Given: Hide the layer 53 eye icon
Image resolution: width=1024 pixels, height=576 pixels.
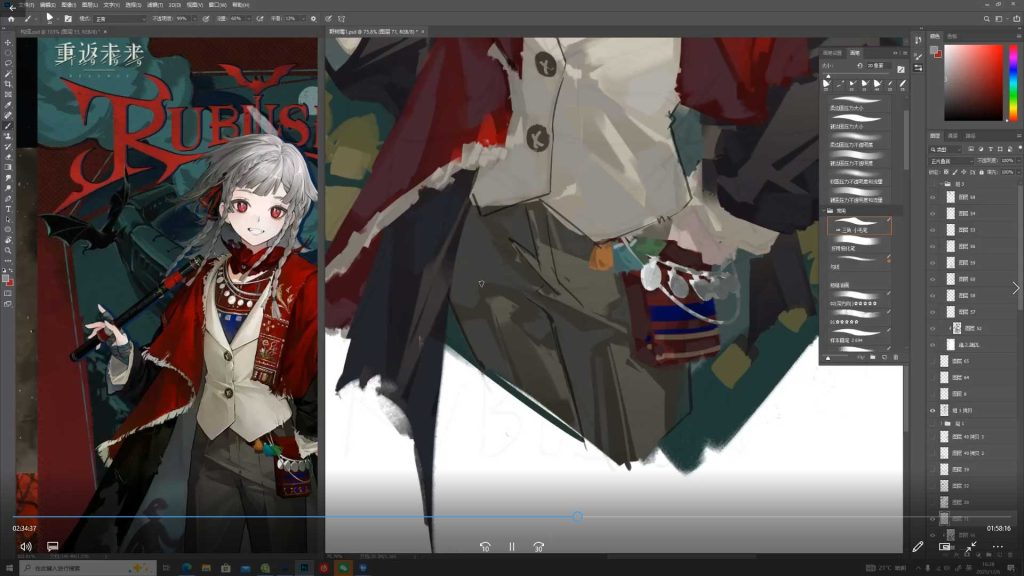Looking at the screenshot, I should point(933,230).
